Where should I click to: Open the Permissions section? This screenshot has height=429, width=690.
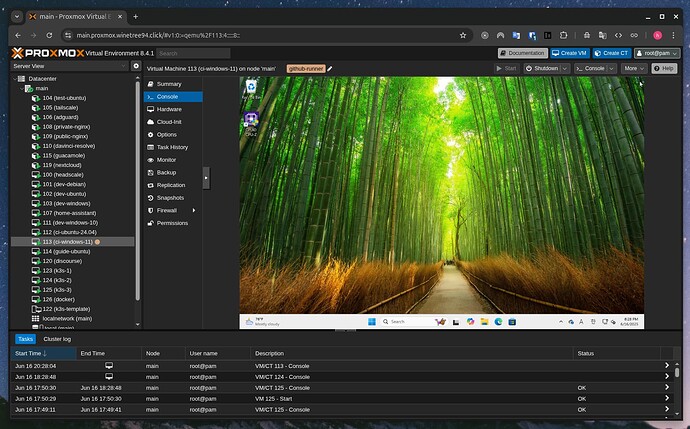173,223
